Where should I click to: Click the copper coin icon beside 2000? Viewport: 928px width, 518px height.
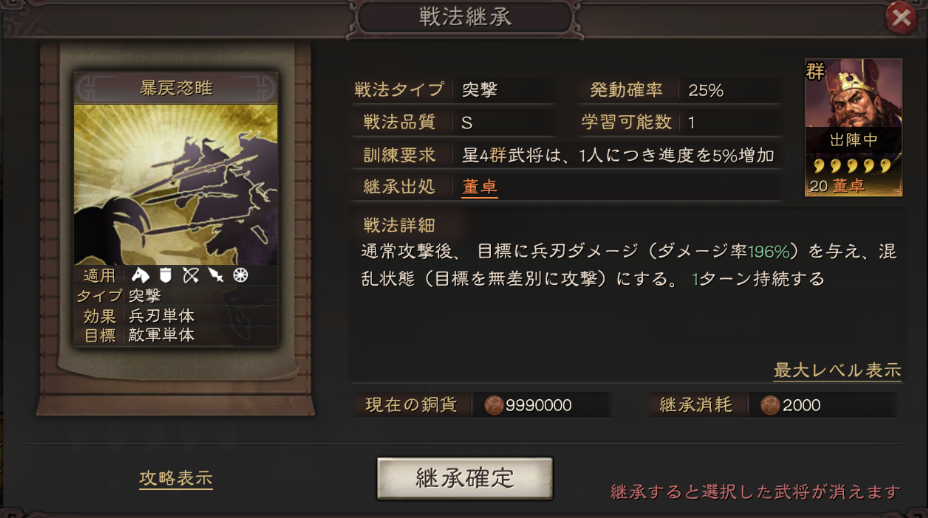(x=769, y=406)
